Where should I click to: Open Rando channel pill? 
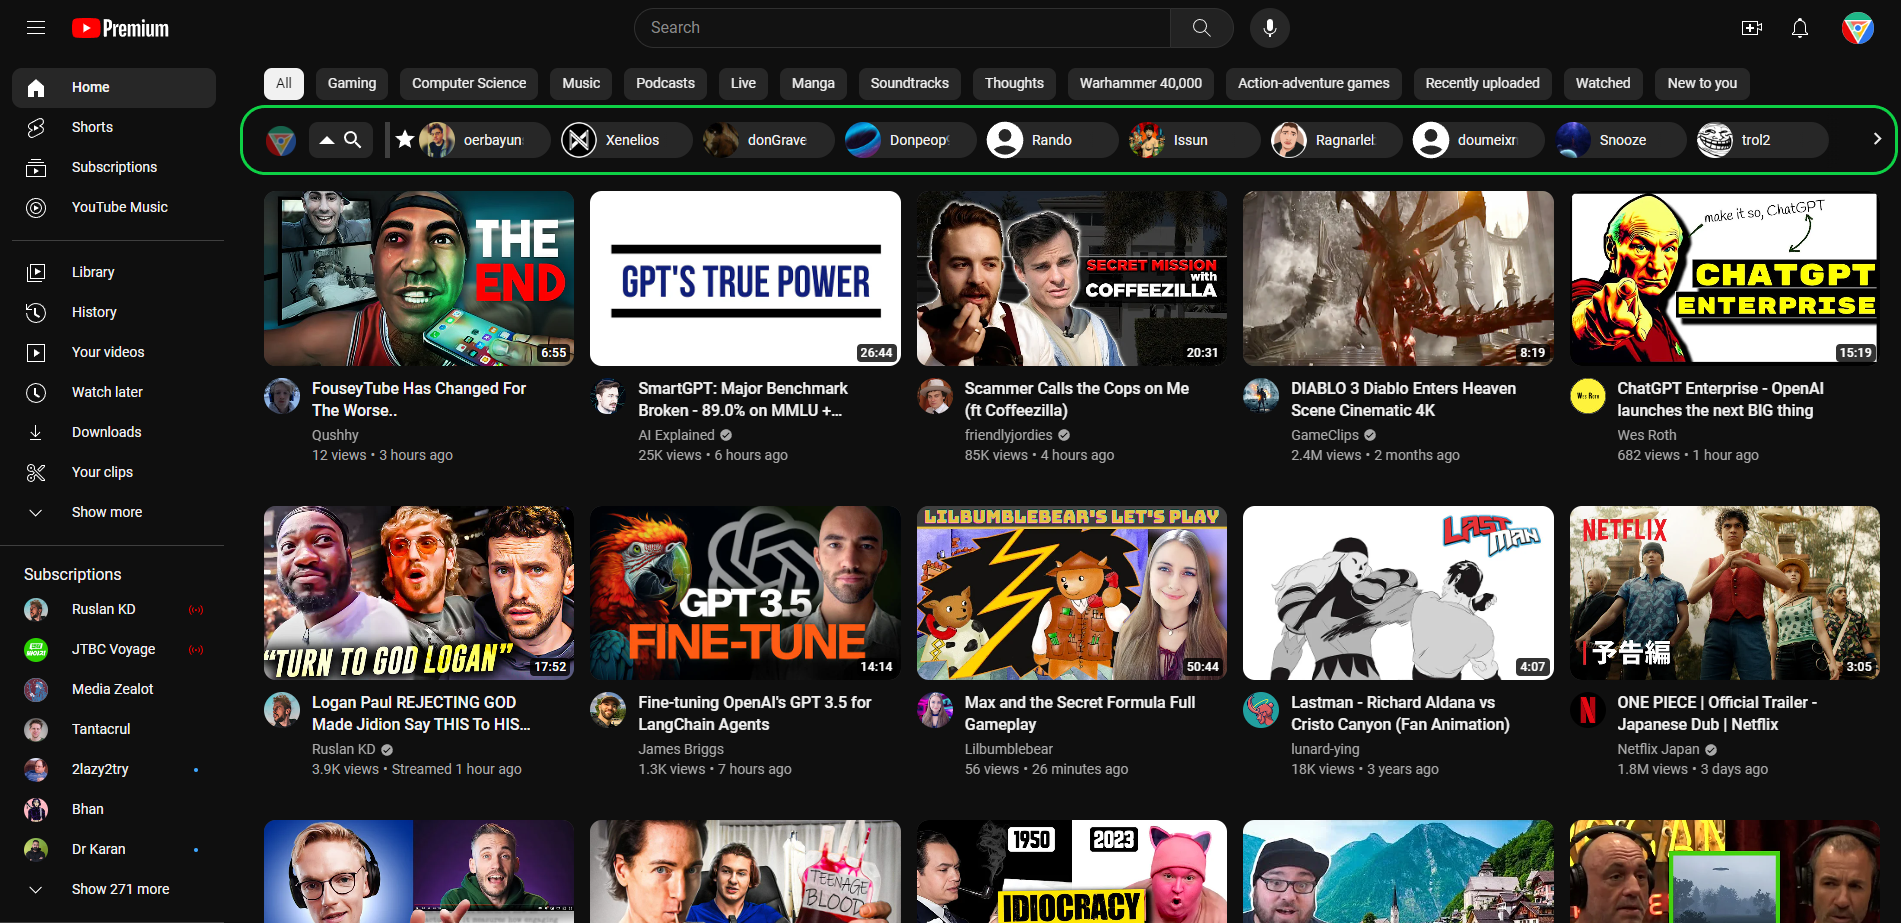[1053, 140]
